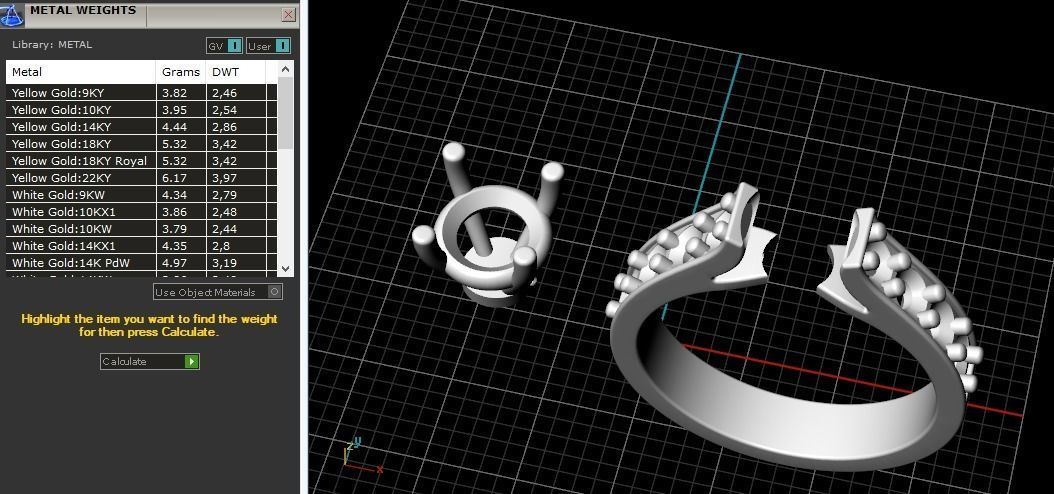The width and height of the screenshot is (1054, 494).
Task: Select the Yellow Gold:18KY row
Action: click(x=141, y=144)
